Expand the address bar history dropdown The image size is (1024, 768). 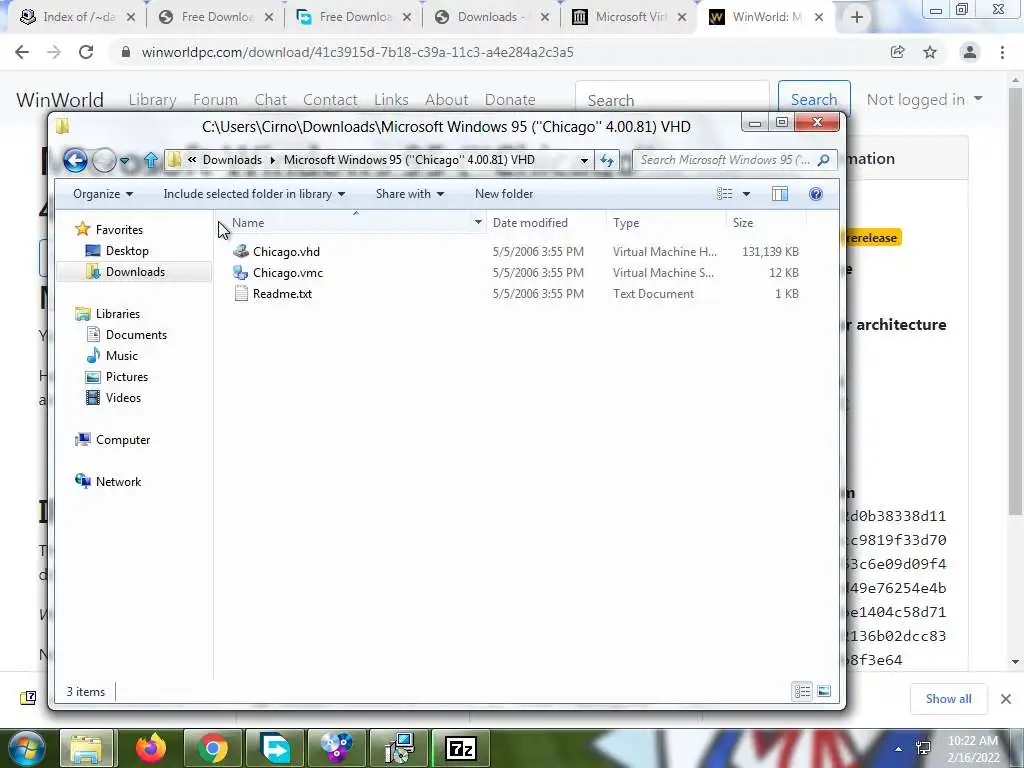[584, 160]
